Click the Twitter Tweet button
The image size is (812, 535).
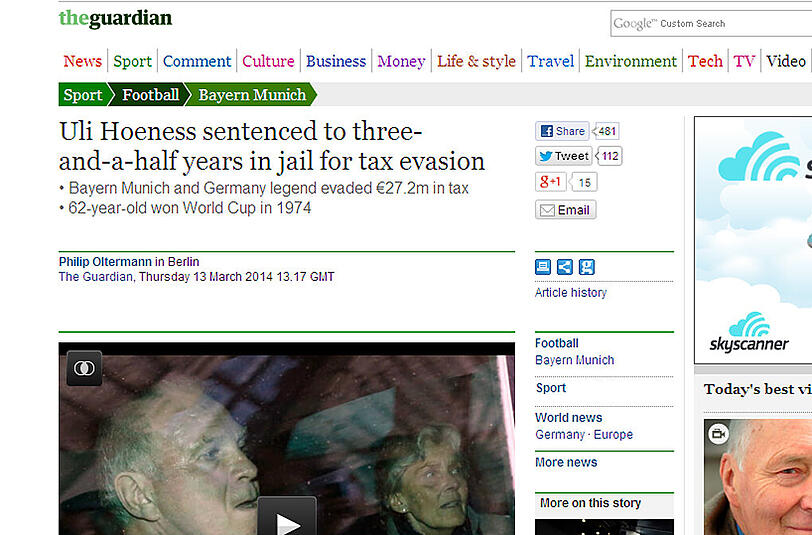(563, 156)
